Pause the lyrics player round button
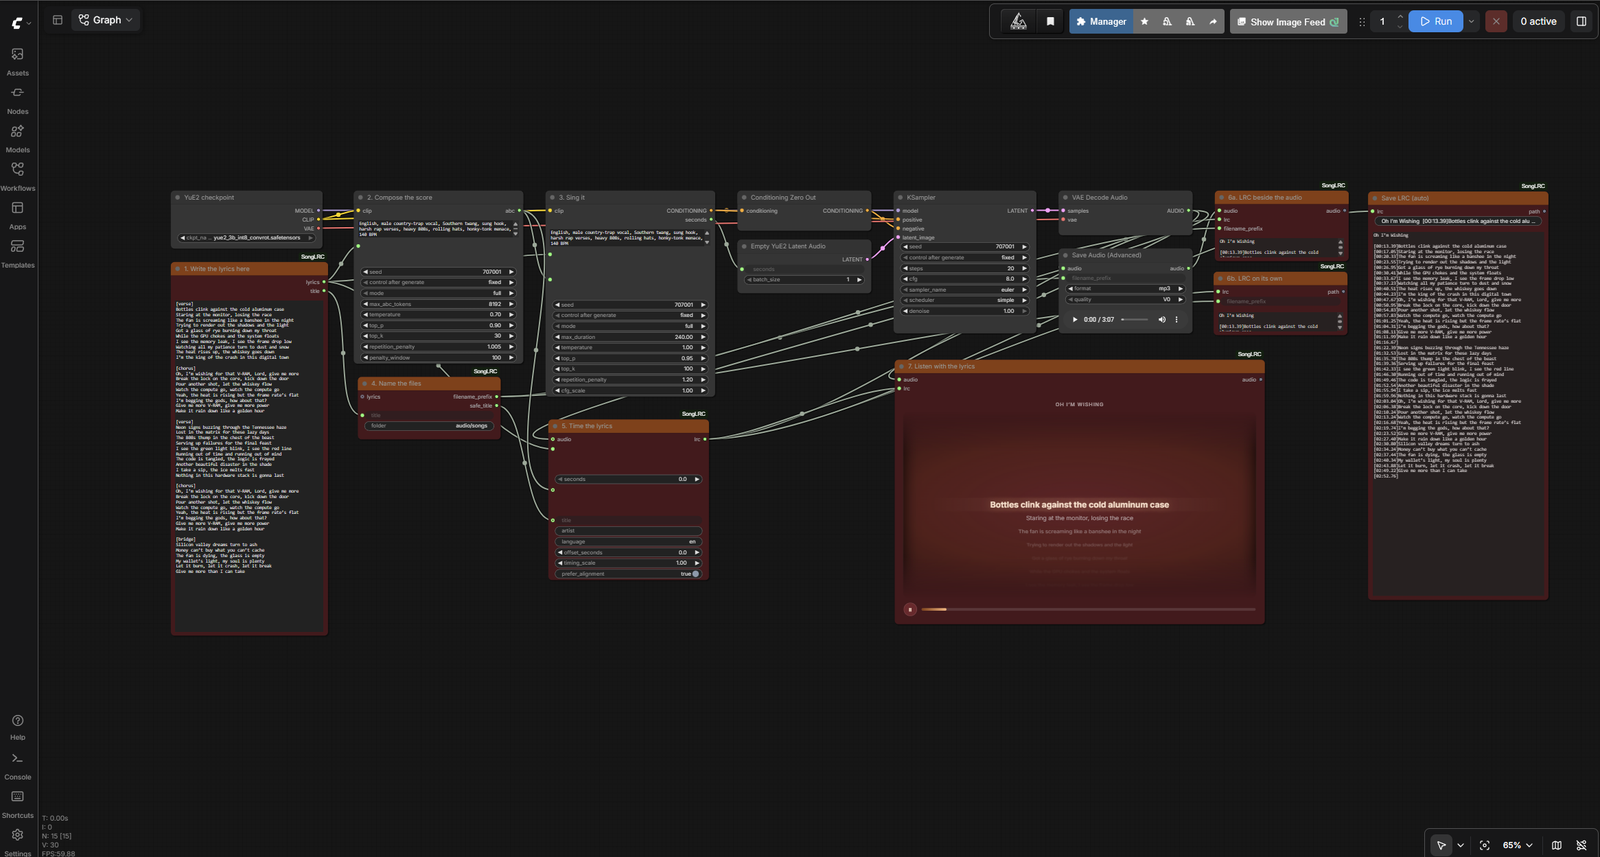This screenshot has height=857, width=1600. click(x=910, y=609)
